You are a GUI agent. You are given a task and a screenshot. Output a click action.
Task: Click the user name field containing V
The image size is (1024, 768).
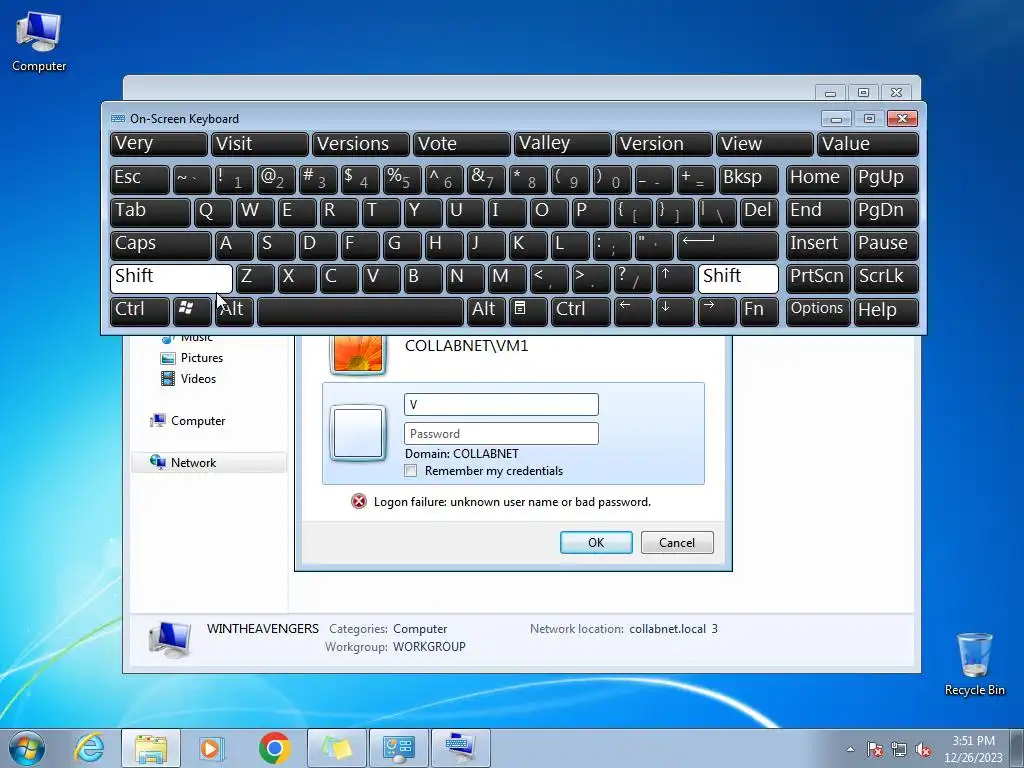click(x=501, y=404)
